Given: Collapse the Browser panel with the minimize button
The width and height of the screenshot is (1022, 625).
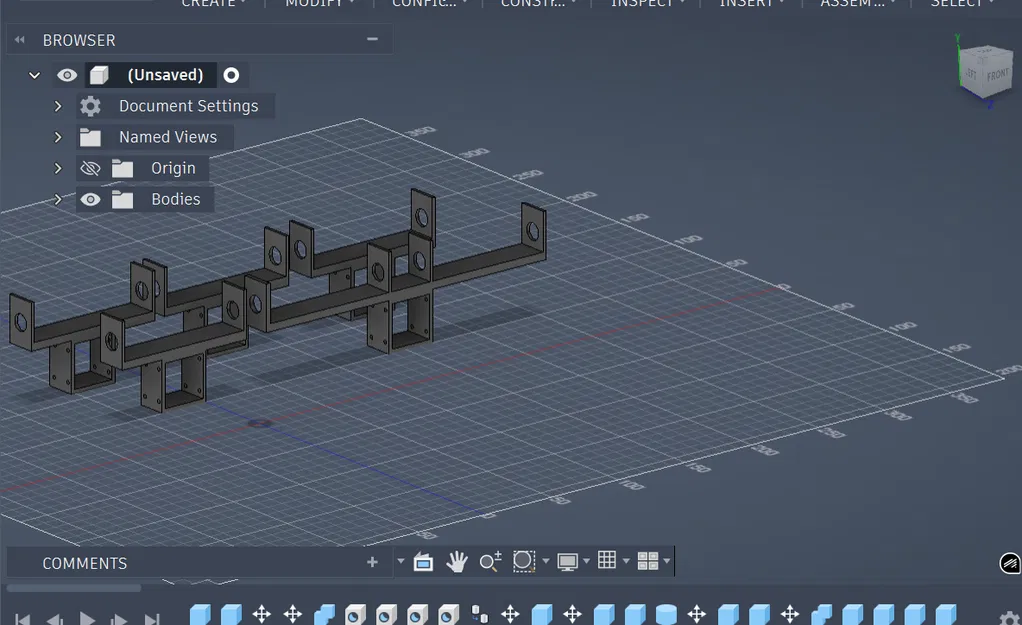Looking at the screenshot, I should click(372, 40).
